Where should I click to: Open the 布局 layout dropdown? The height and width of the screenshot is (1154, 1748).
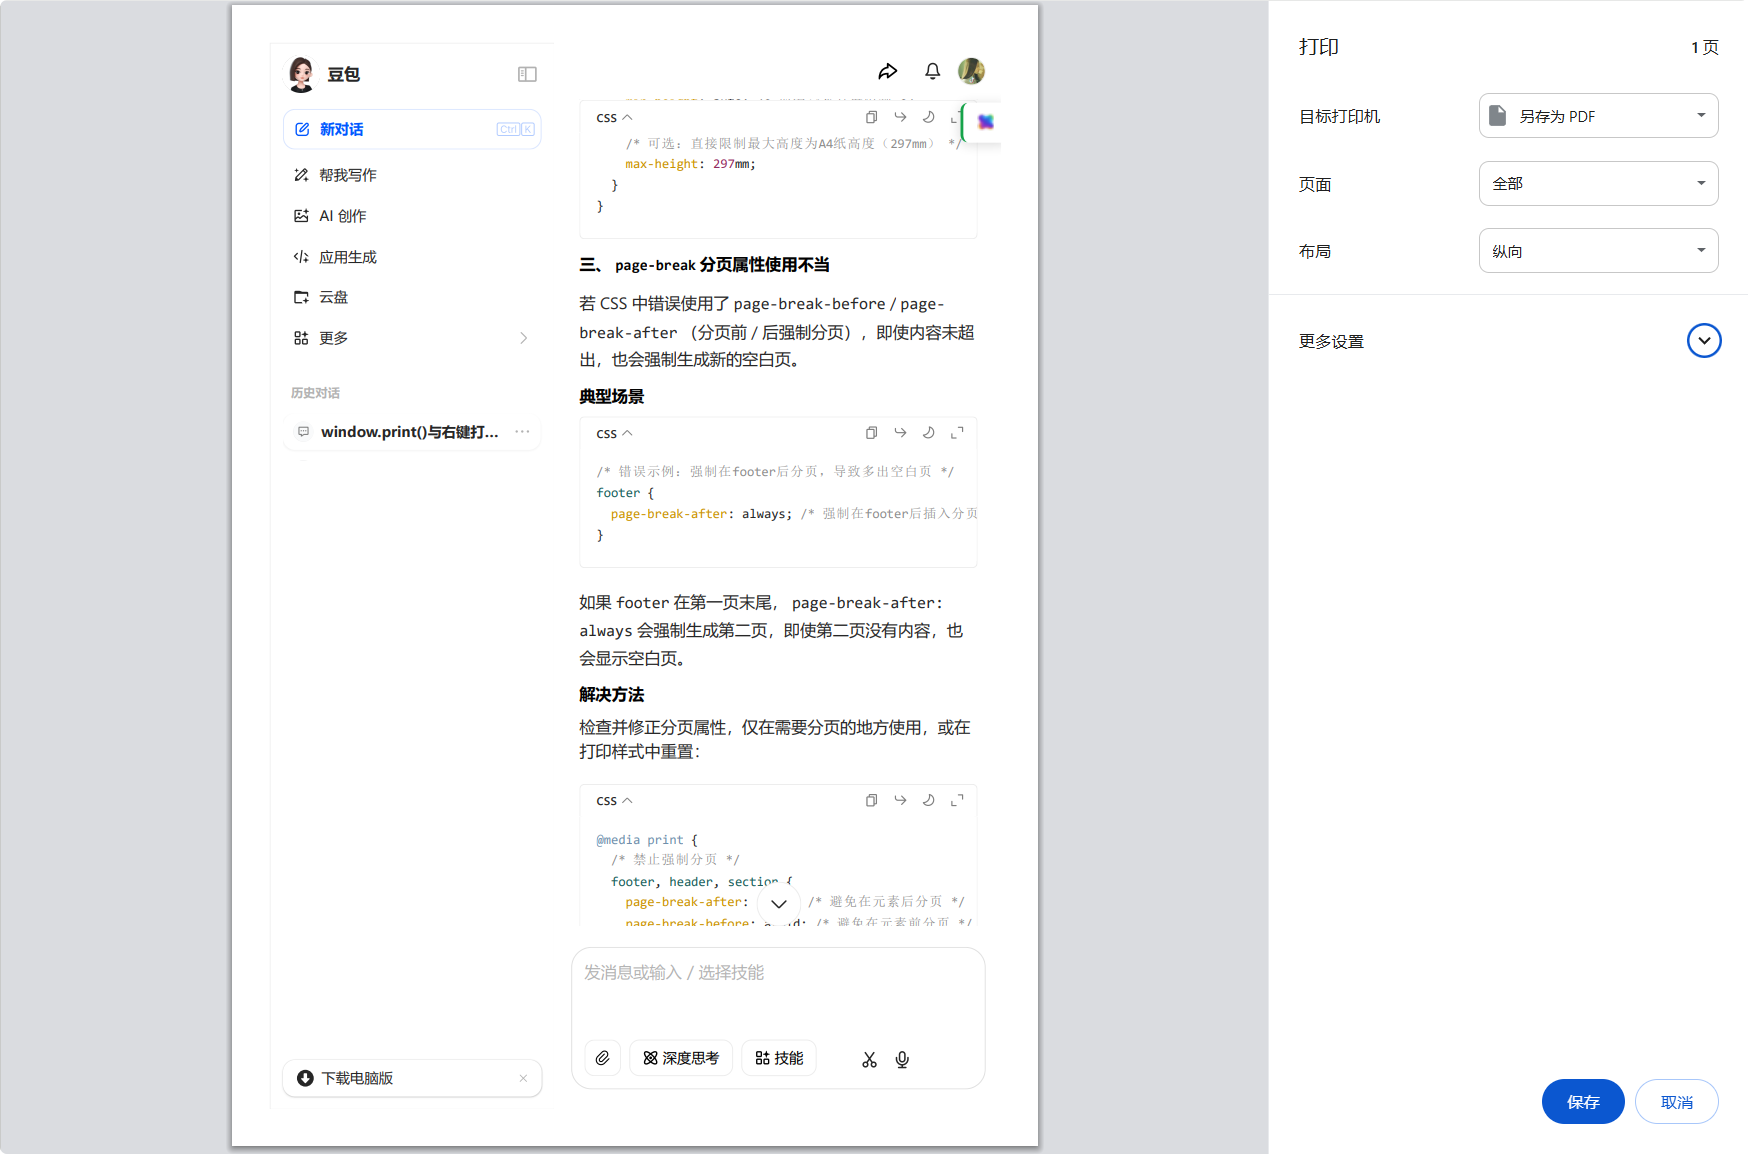(x=1598, y=251)
